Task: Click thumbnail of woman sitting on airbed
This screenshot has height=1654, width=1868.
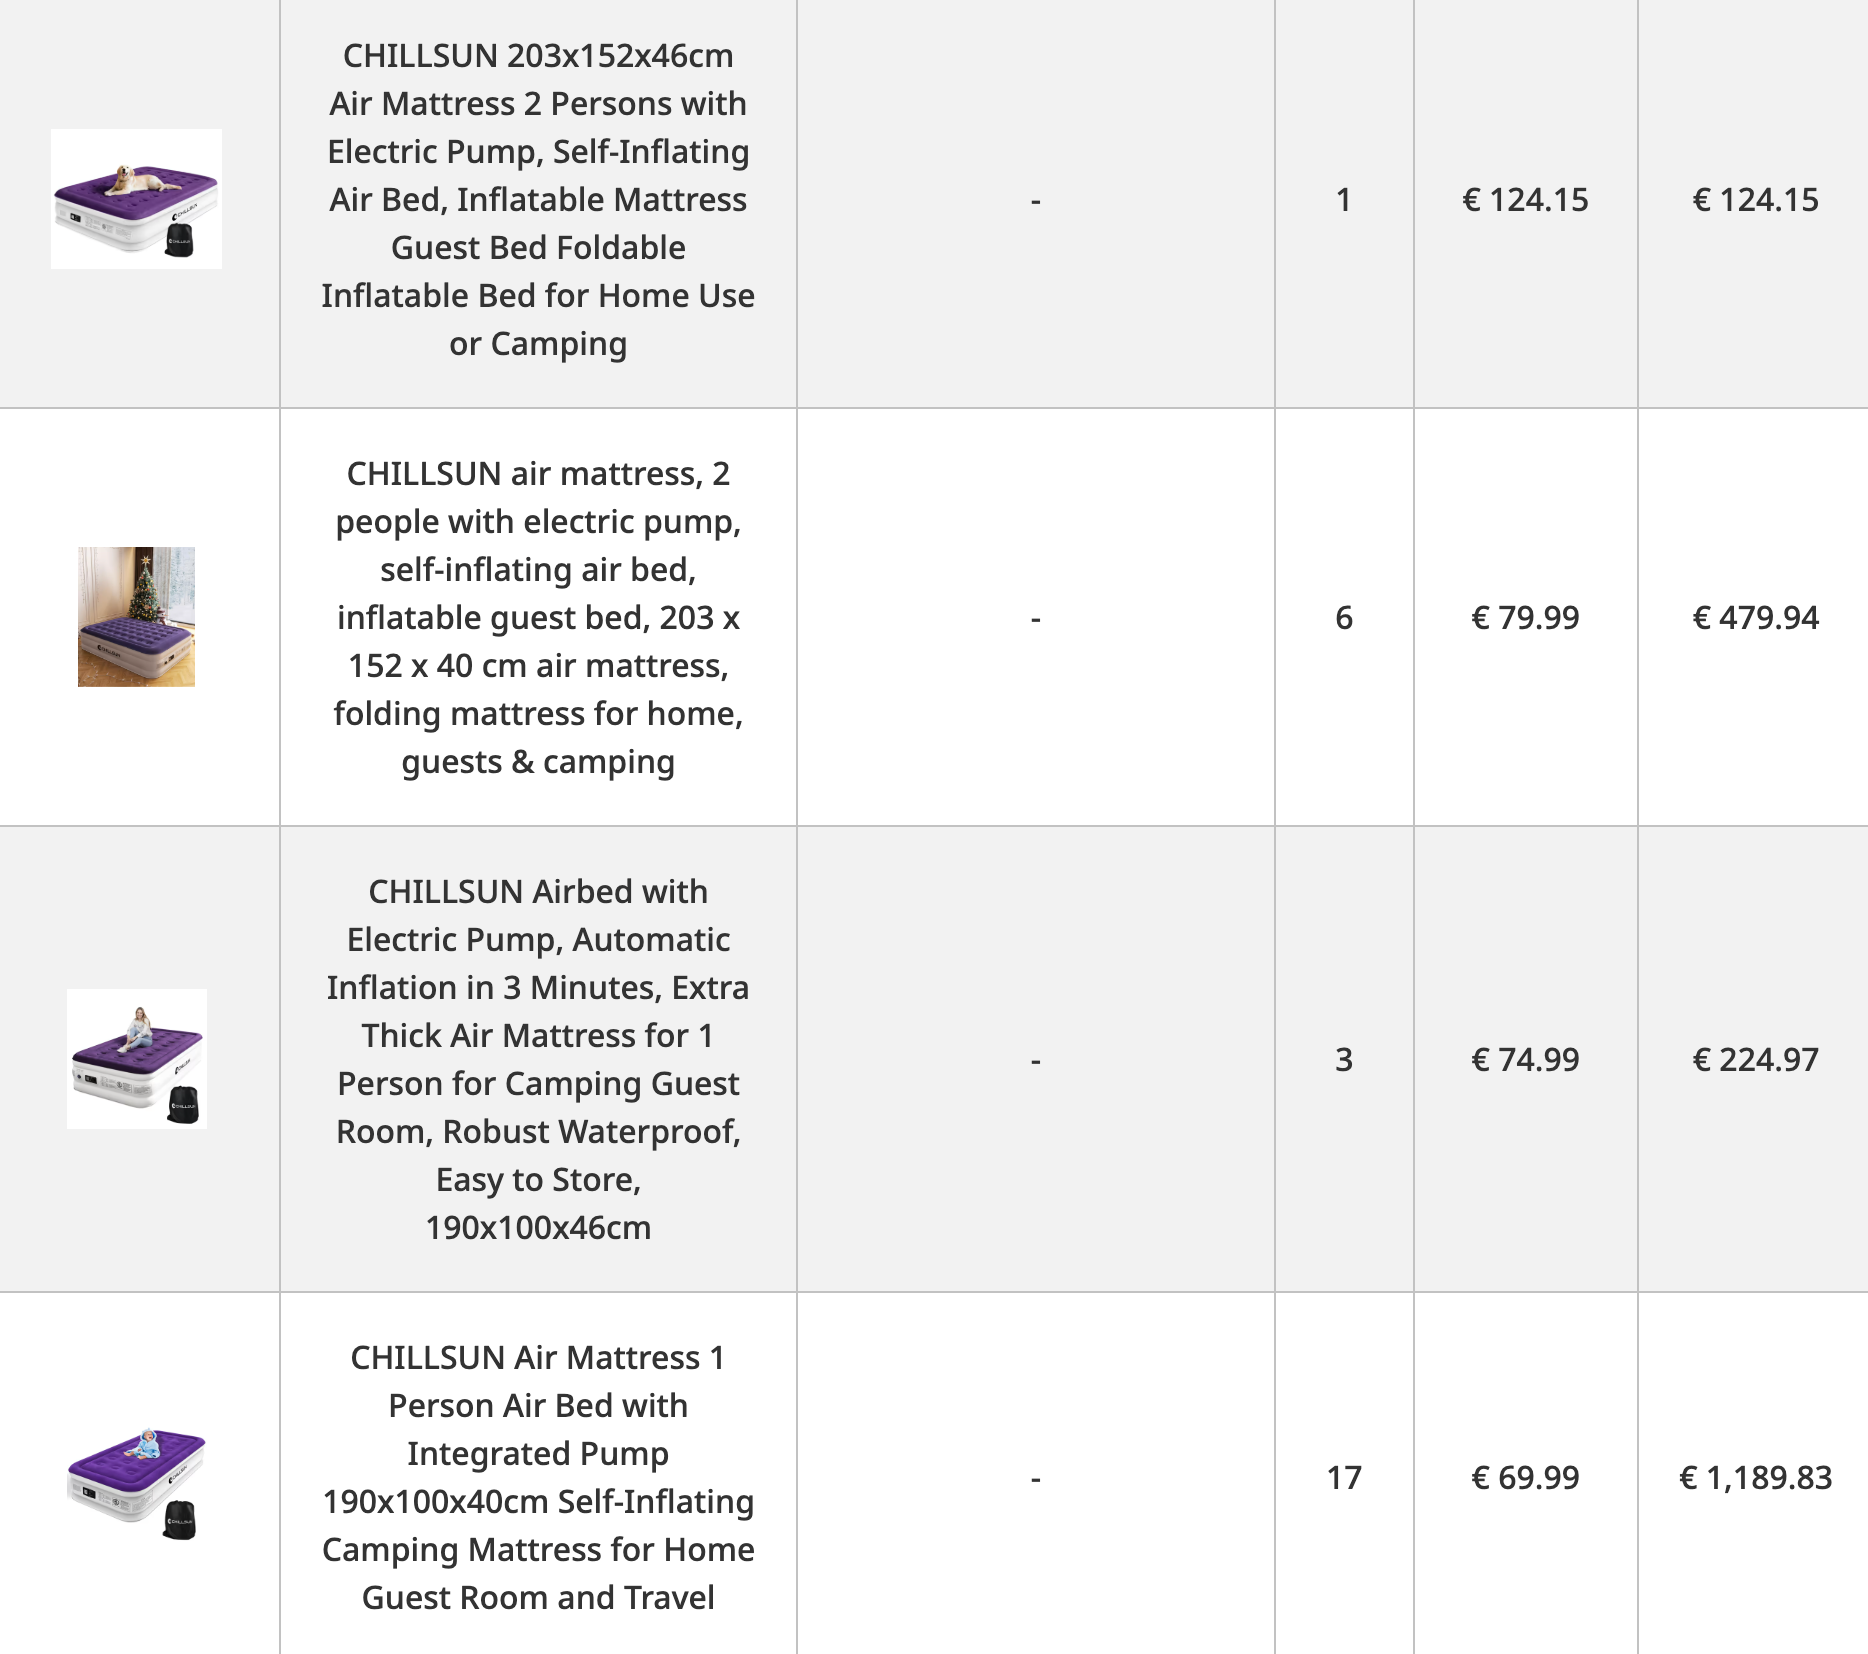Action: [137, 1059]
